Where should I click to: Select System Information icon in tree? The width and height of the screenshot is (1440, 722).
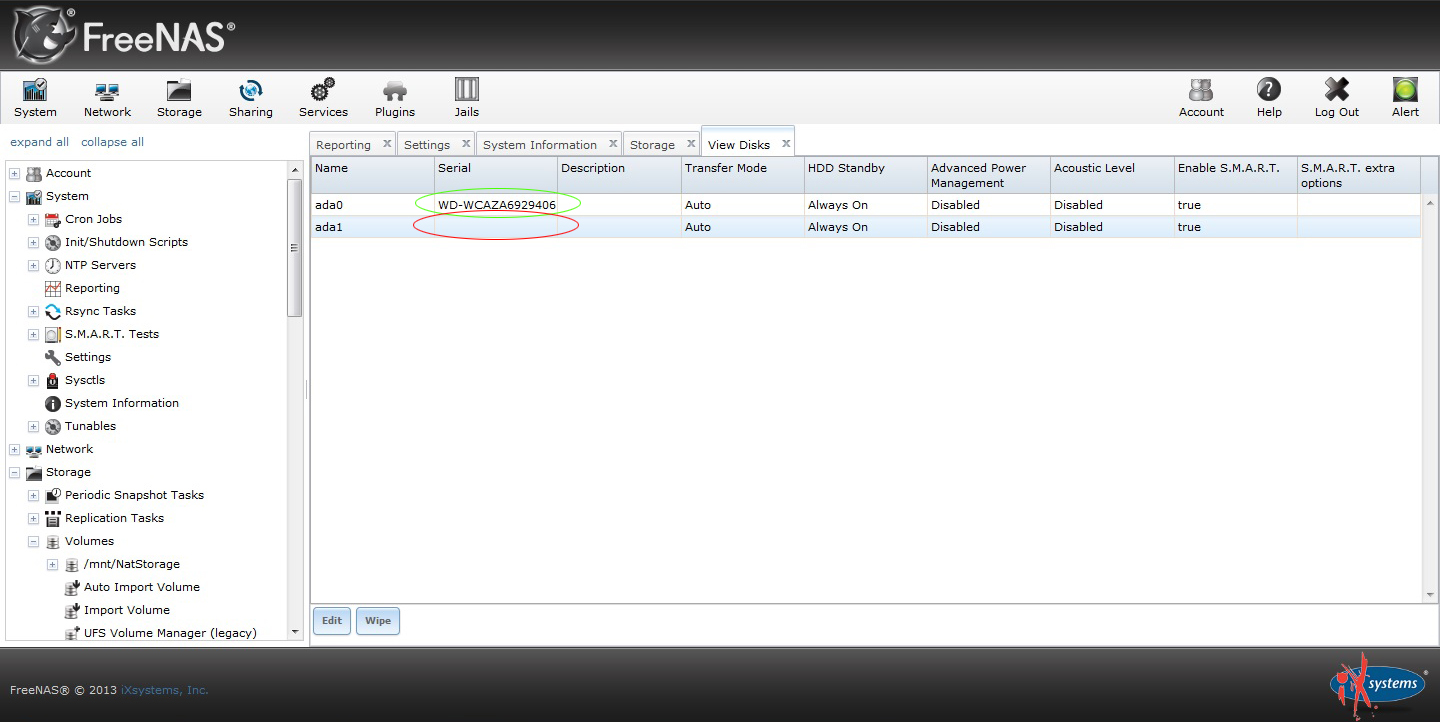point(53,403)
